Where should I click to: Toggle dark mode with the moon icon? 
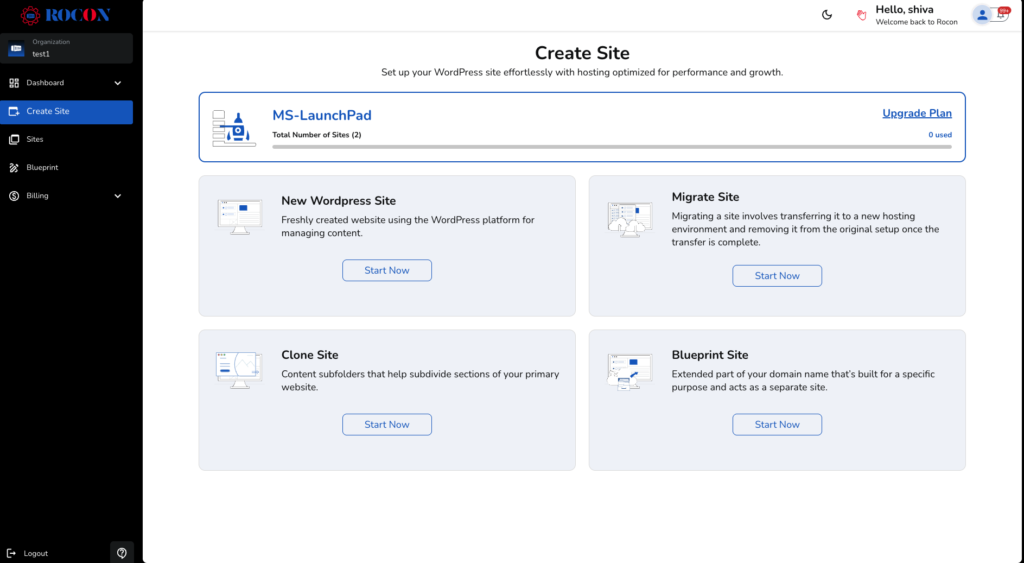click(827, 15)
